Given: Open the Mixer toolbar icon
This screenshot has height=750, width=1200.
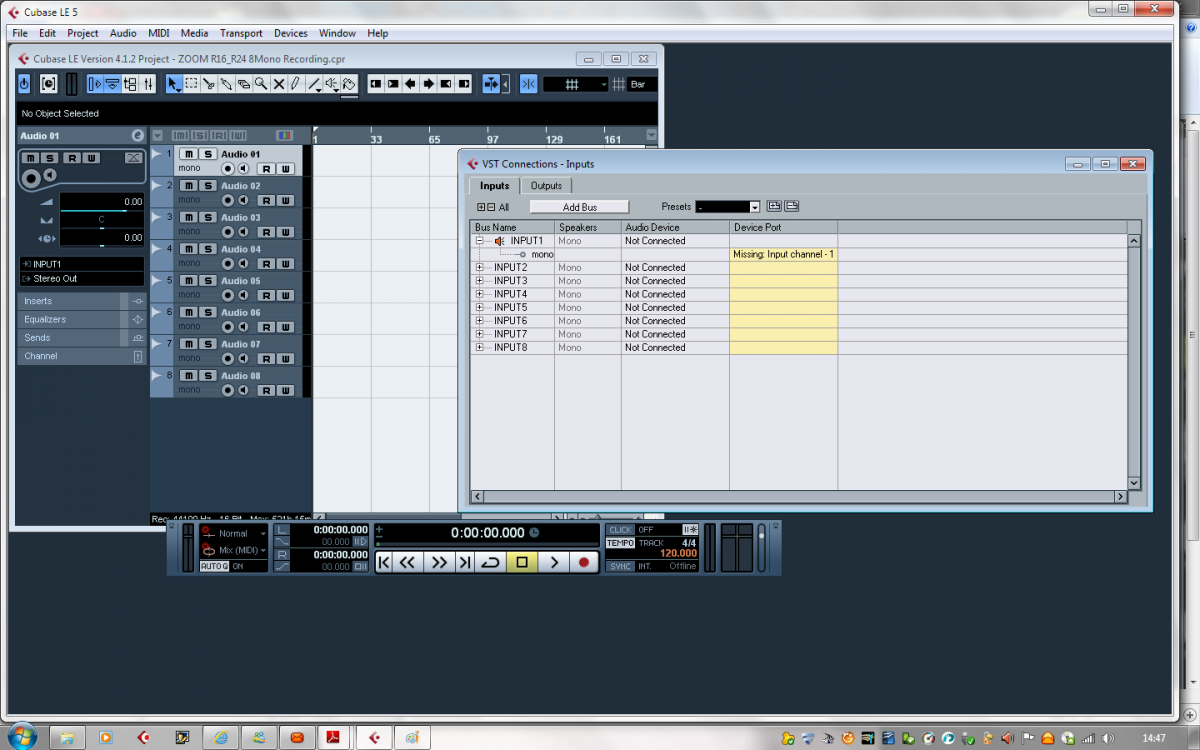Looking at the screenshot, I should (148, 84).
